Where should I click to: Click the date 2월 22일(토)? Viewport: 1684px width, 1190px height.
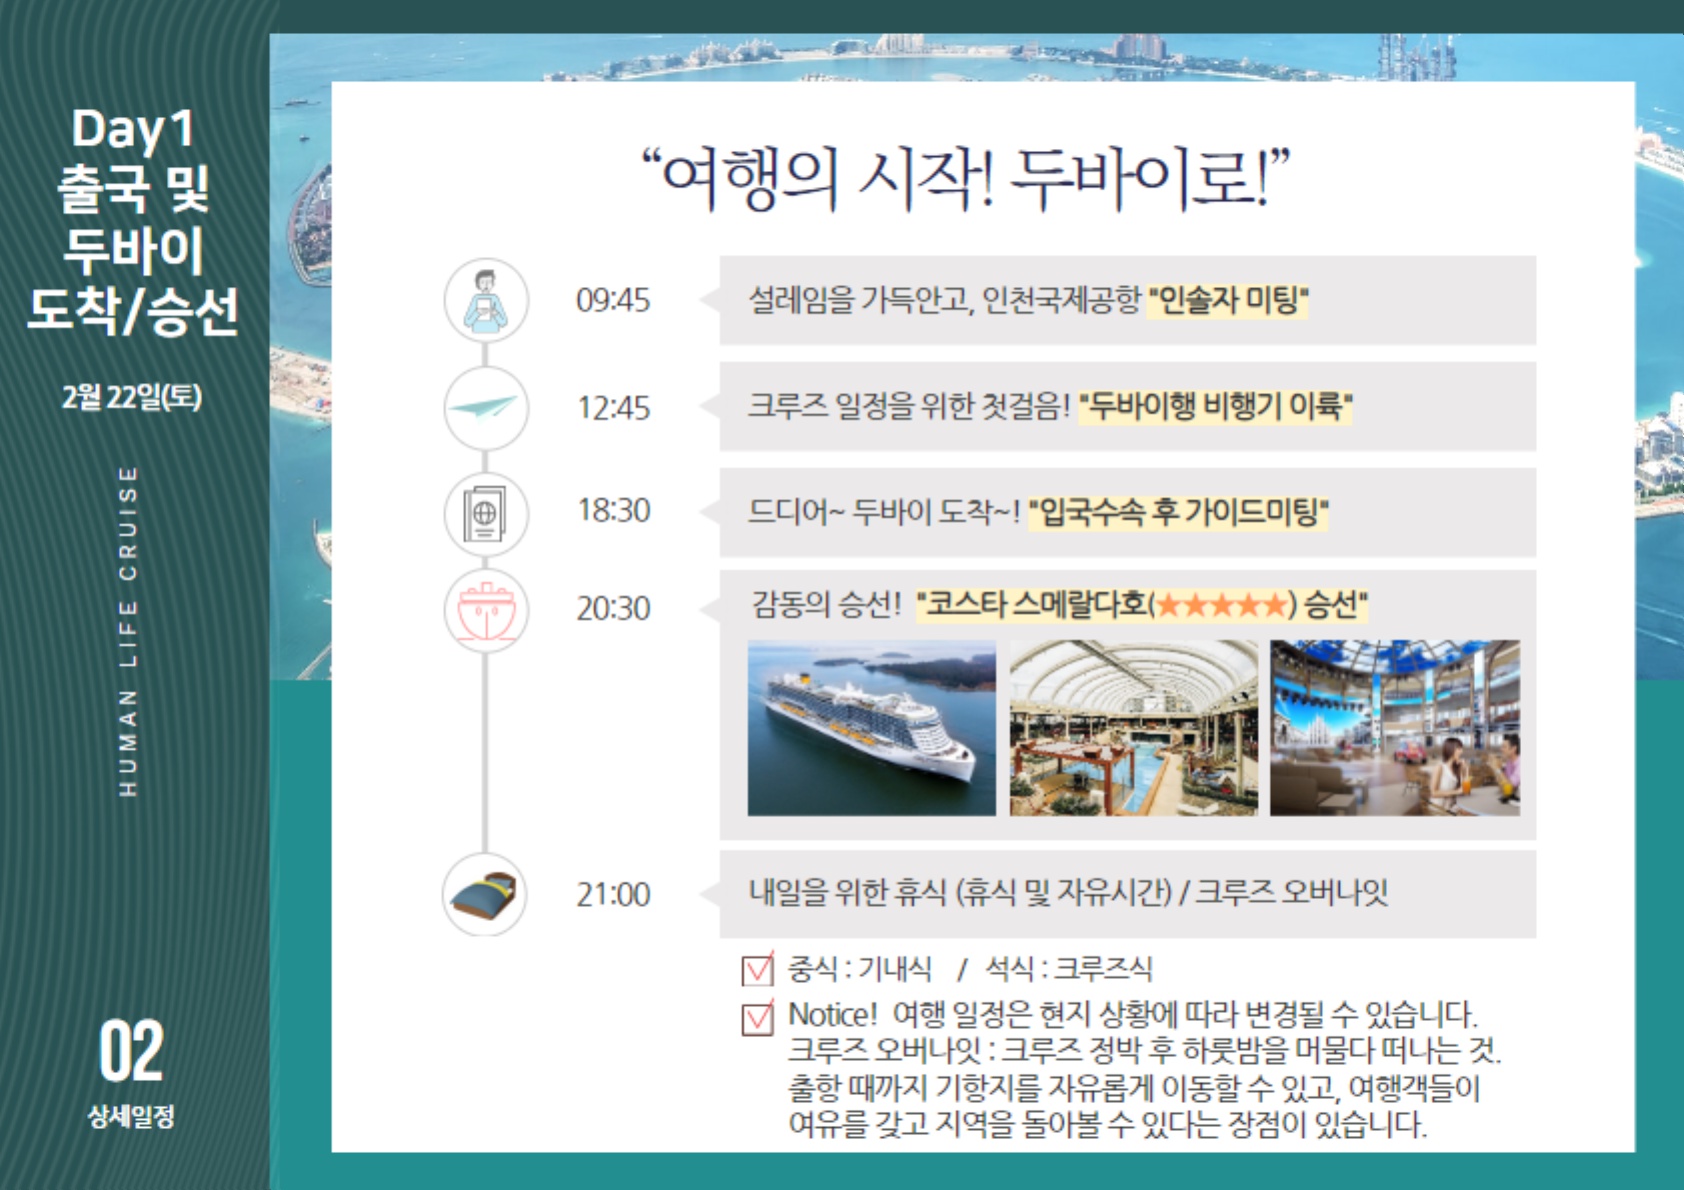point(132,397)
